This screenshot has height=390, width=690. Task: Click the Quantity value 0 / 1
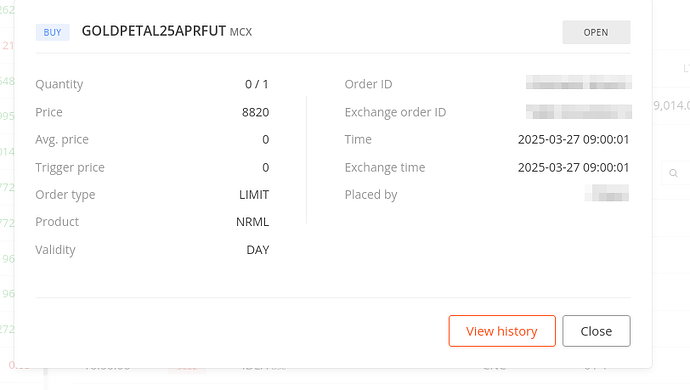click(257, 84)
